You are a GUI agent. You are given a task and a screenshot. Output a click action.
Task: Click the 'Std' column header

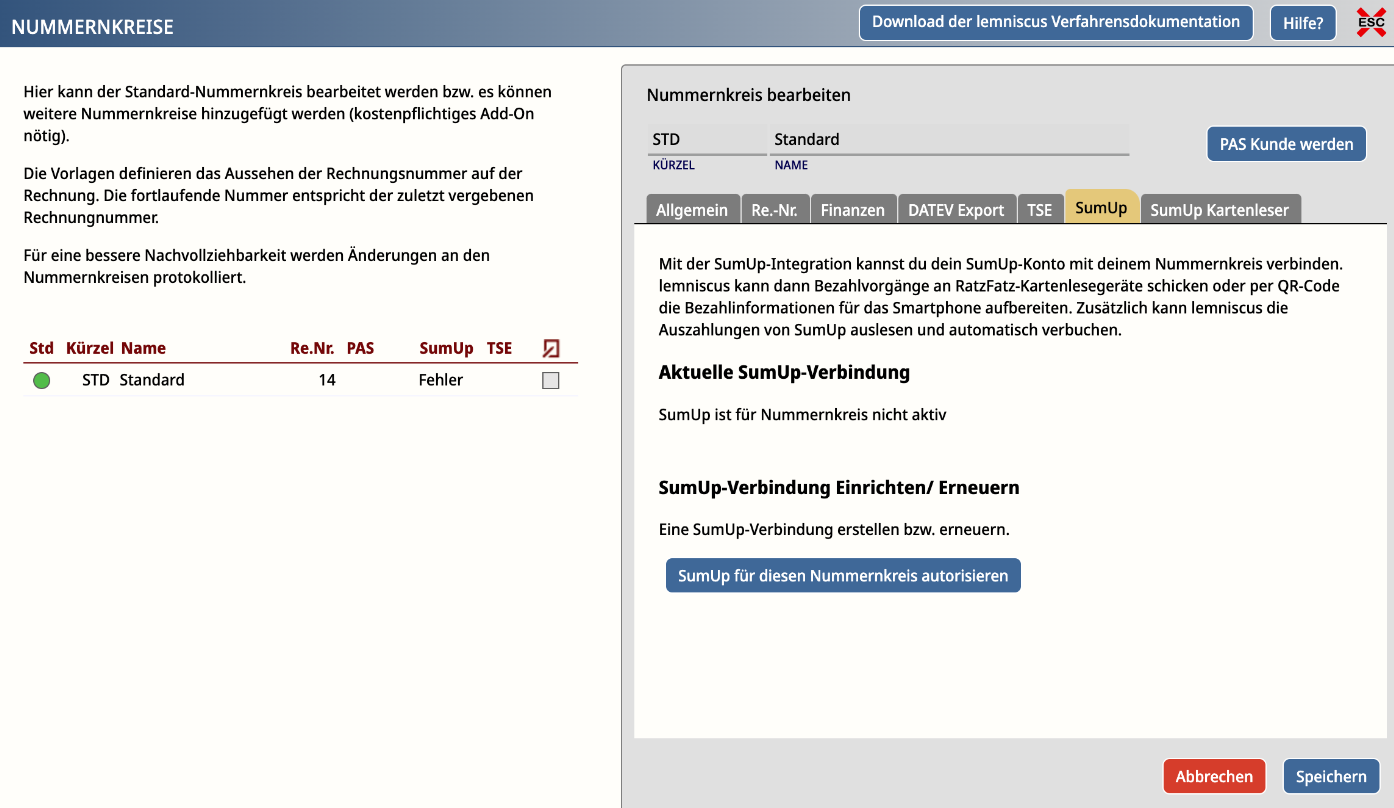(42, 348)
